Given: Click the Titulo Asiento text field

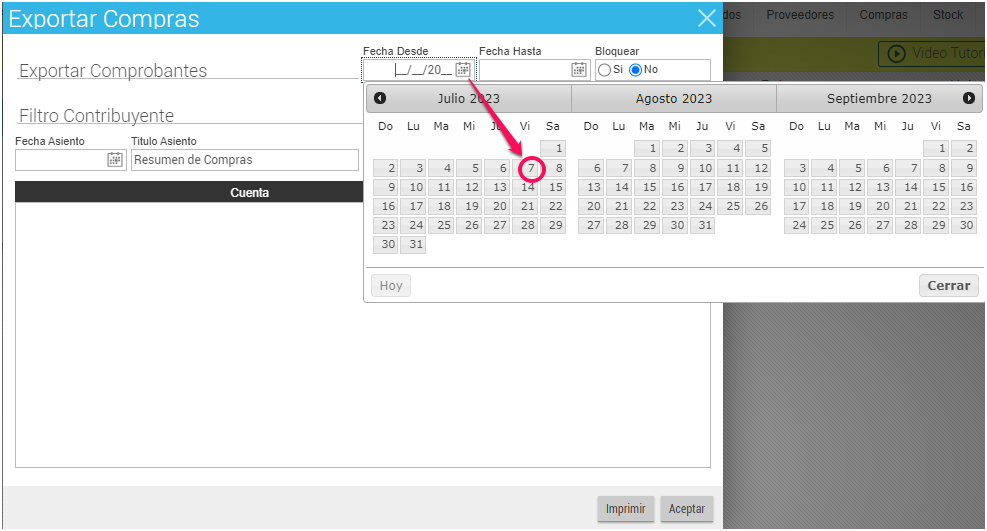Looking at the screenshot, I should pos(244,160).
